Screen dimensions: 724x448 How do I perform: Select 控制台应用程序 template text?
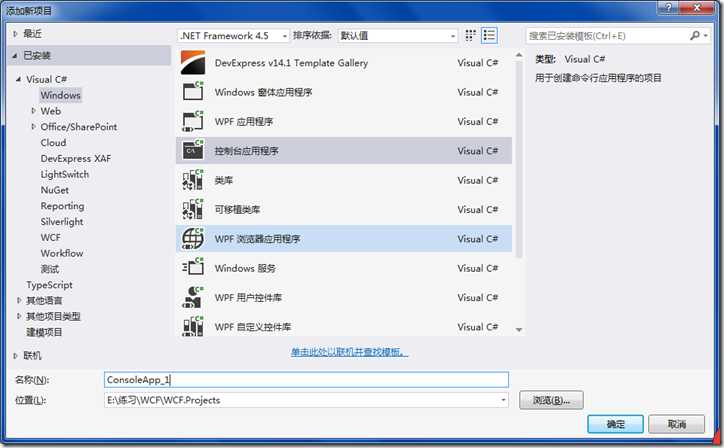(247, 151)
